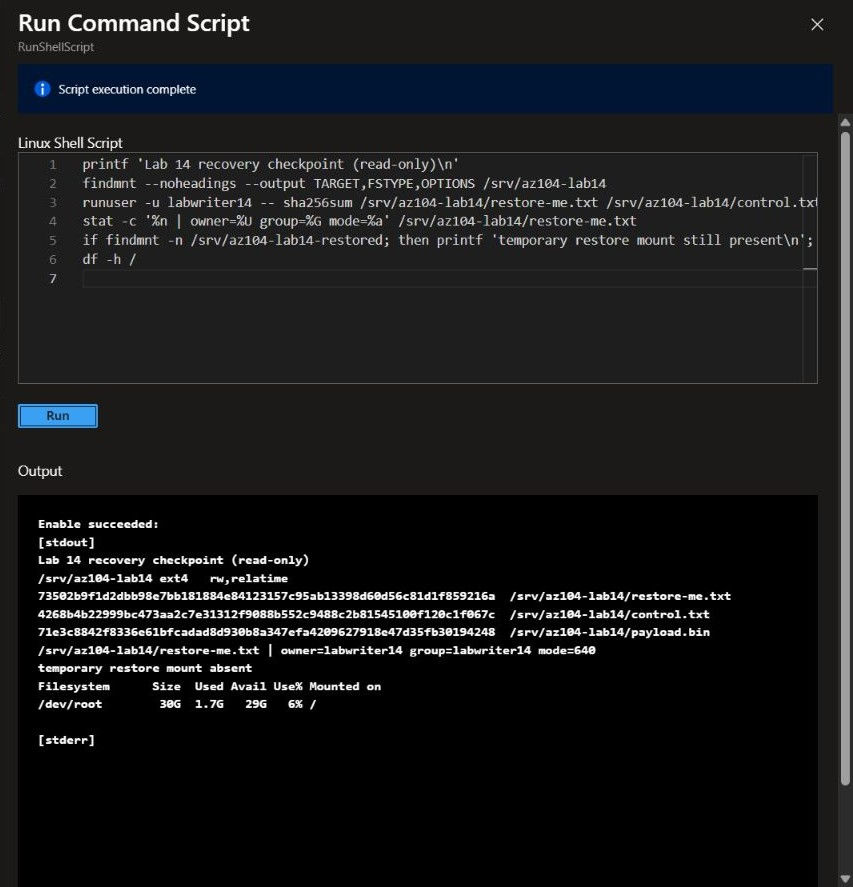Click the 'Script execution complete' message
This screenshot has height=887, width=853.
coord(127,89)
